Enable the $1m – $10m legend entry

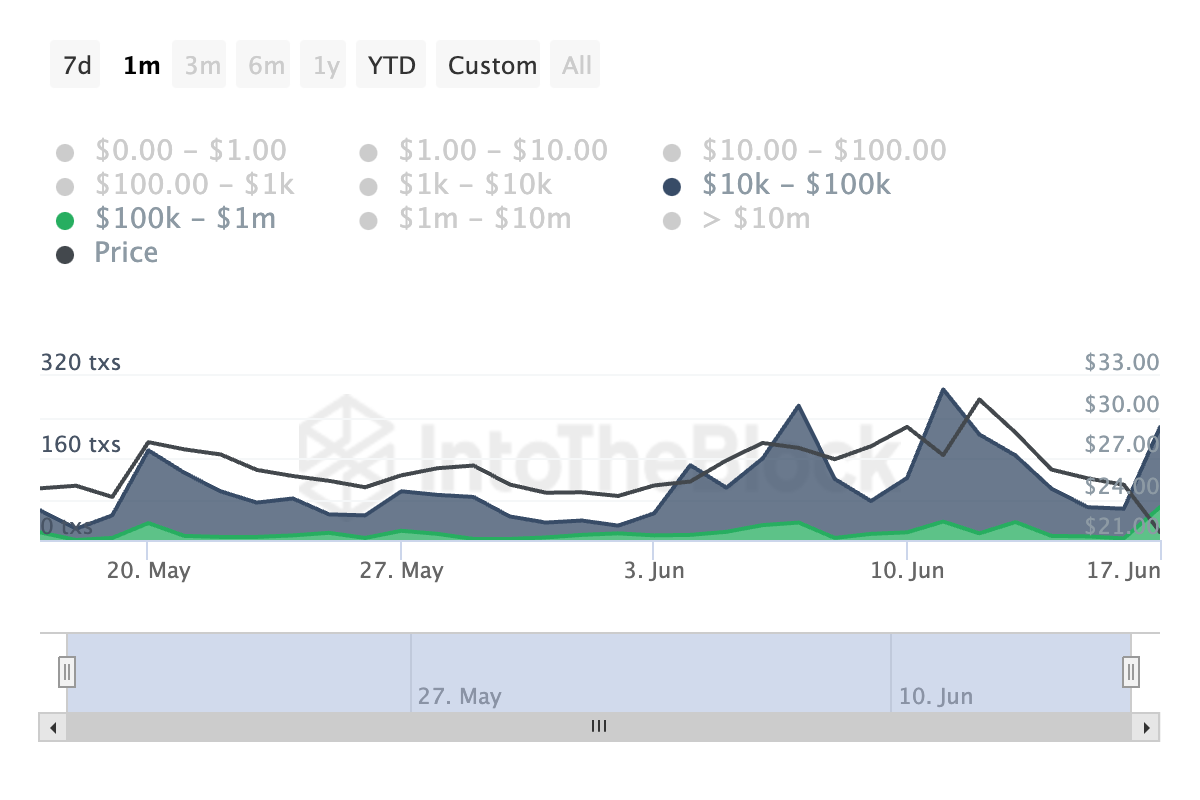[x=466, y=217]
